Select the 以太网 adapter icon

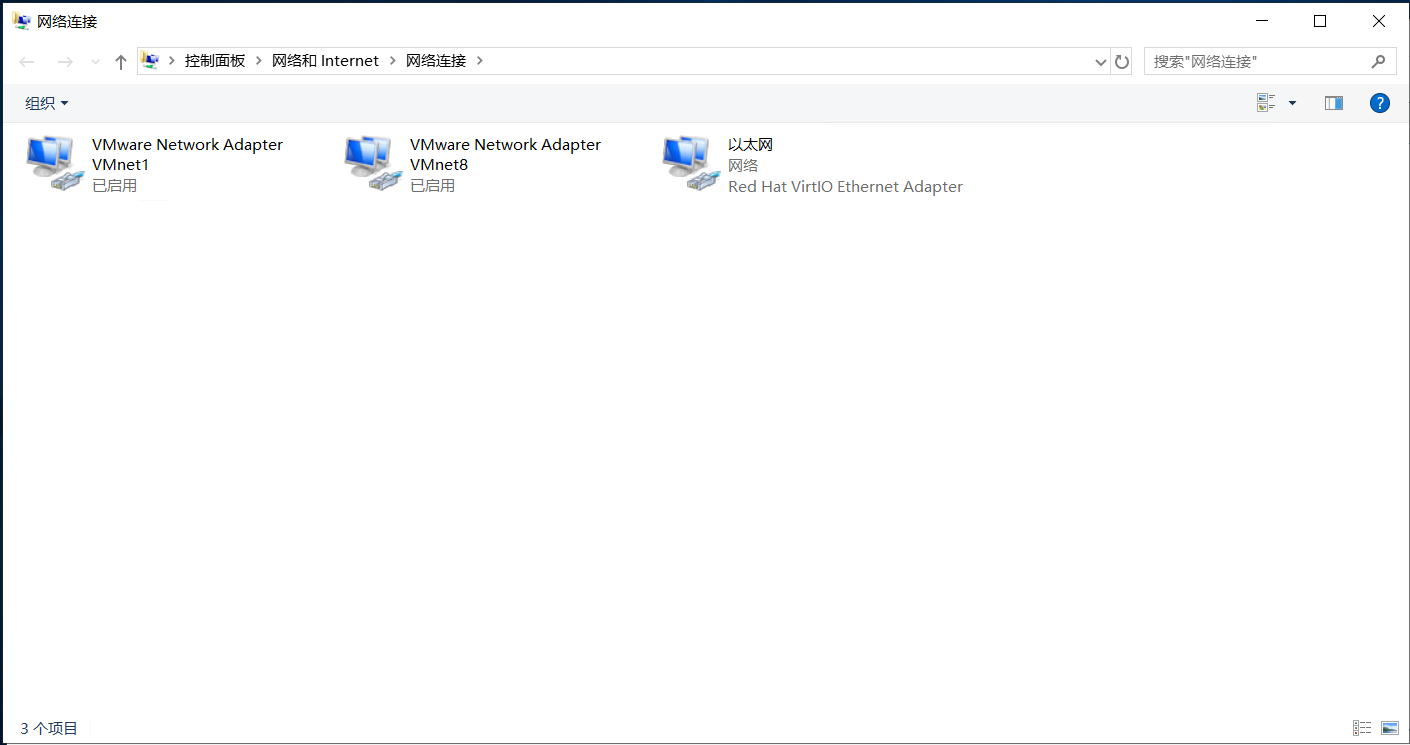(x=689, y=164)
